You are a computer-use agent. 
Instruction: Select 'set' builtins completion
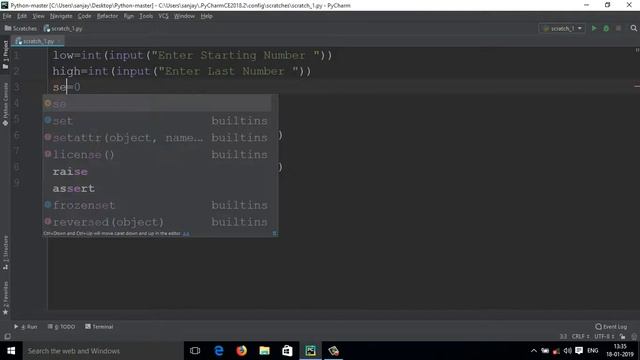pyautogui.click(x=158, y=121)
